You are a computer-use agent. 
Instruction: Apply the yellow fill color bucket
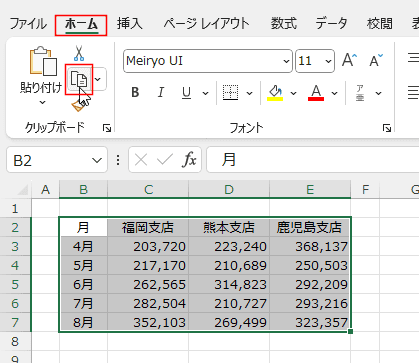[275, 93]
